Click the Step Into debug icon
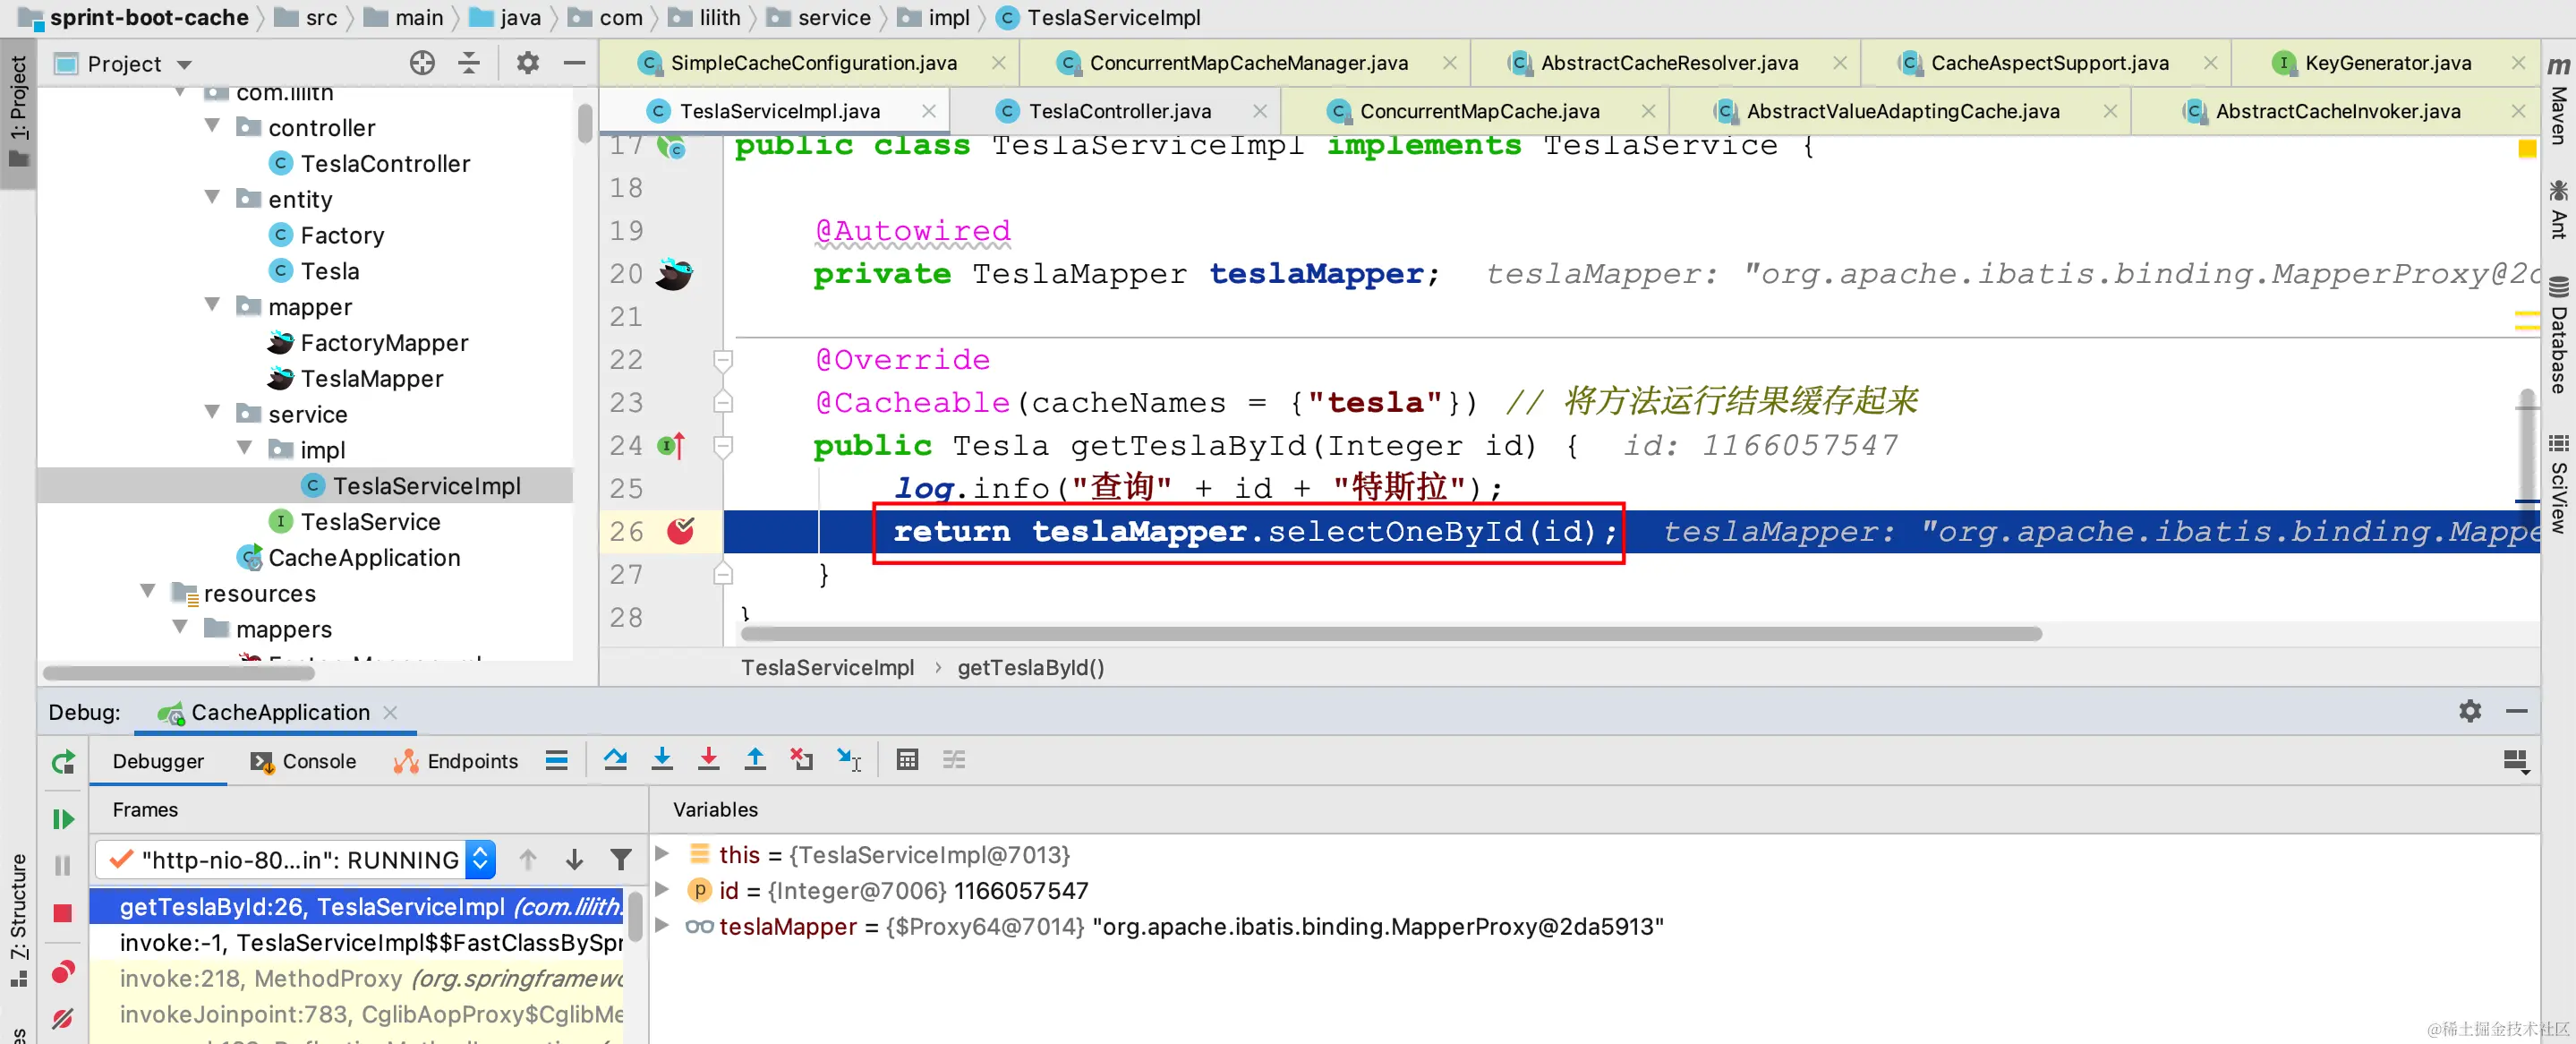The image size is (2576, 1044). [662, 760]
